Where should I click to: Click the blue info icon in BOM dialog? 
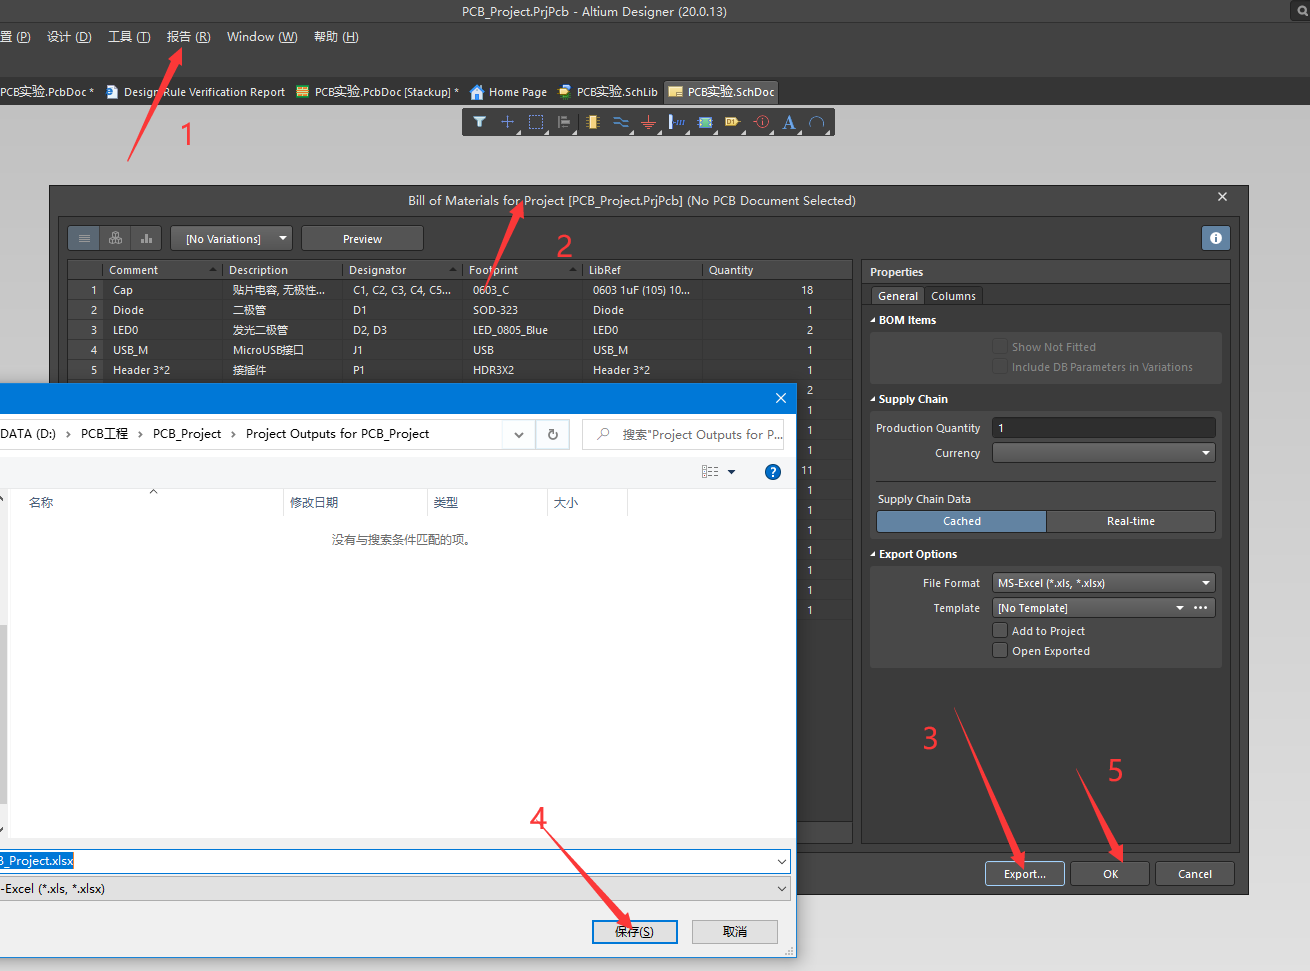point(1215,238)
